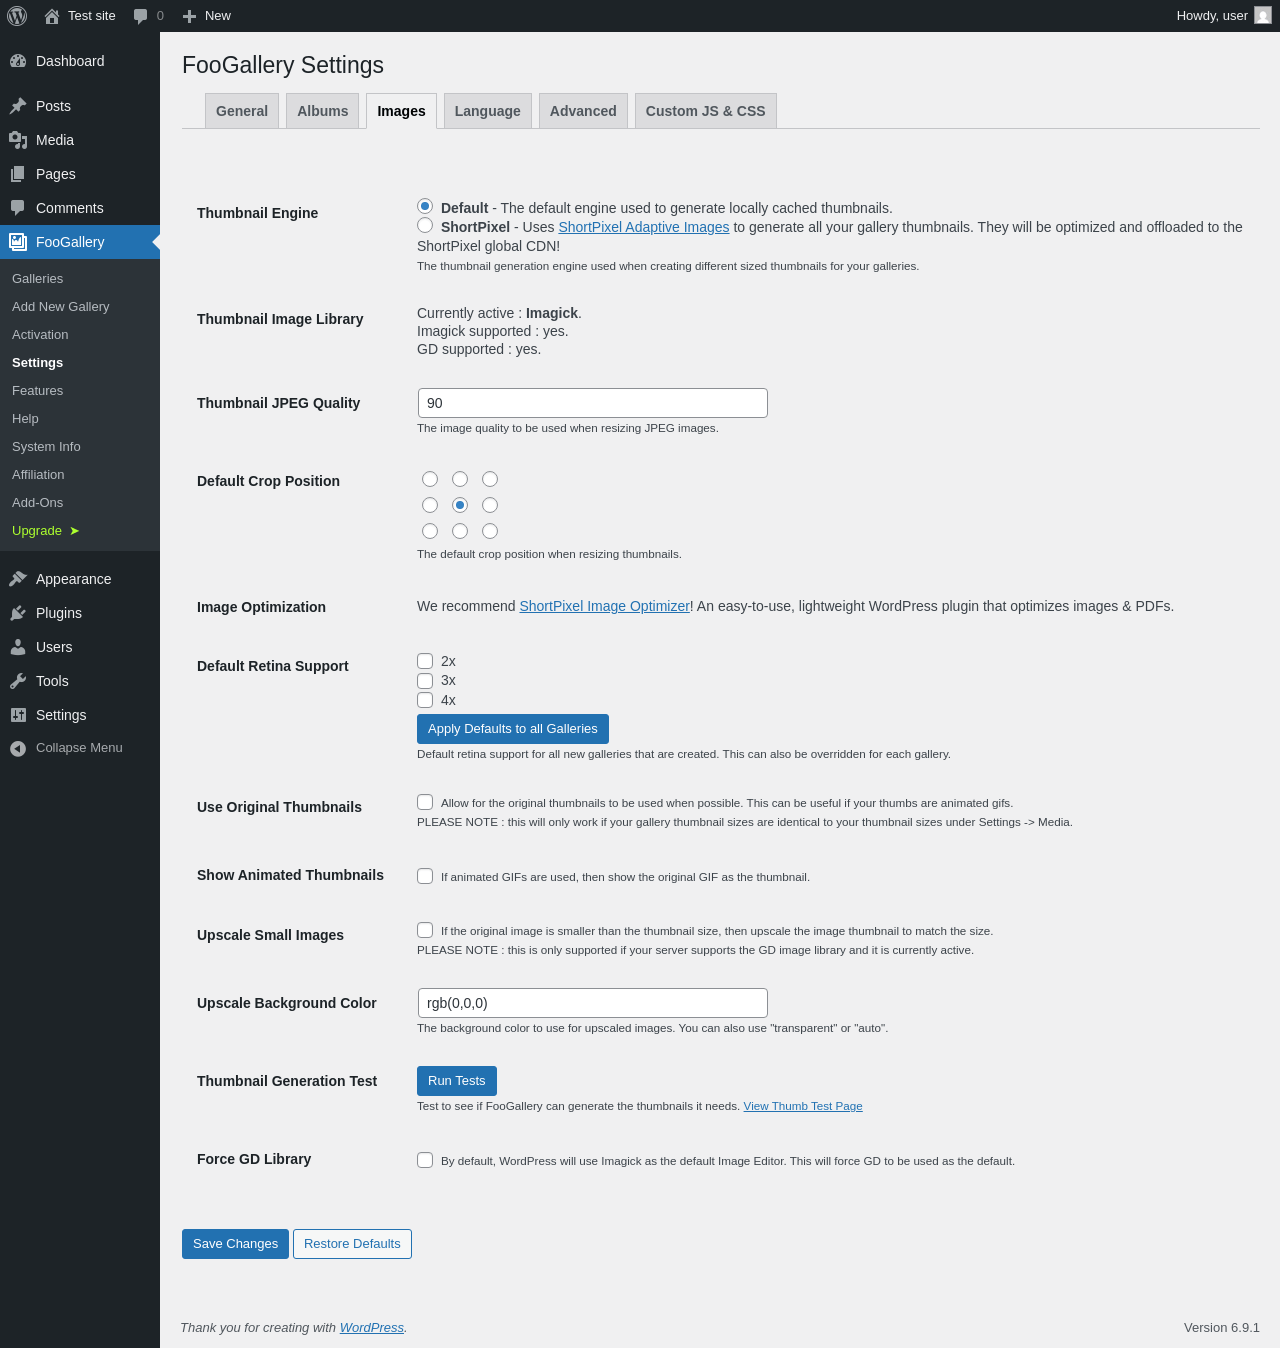The height and width of the screenshot is (1348, 1280).
Task: Open the View Thumb Test Page link
Action: pos(802,1106)
